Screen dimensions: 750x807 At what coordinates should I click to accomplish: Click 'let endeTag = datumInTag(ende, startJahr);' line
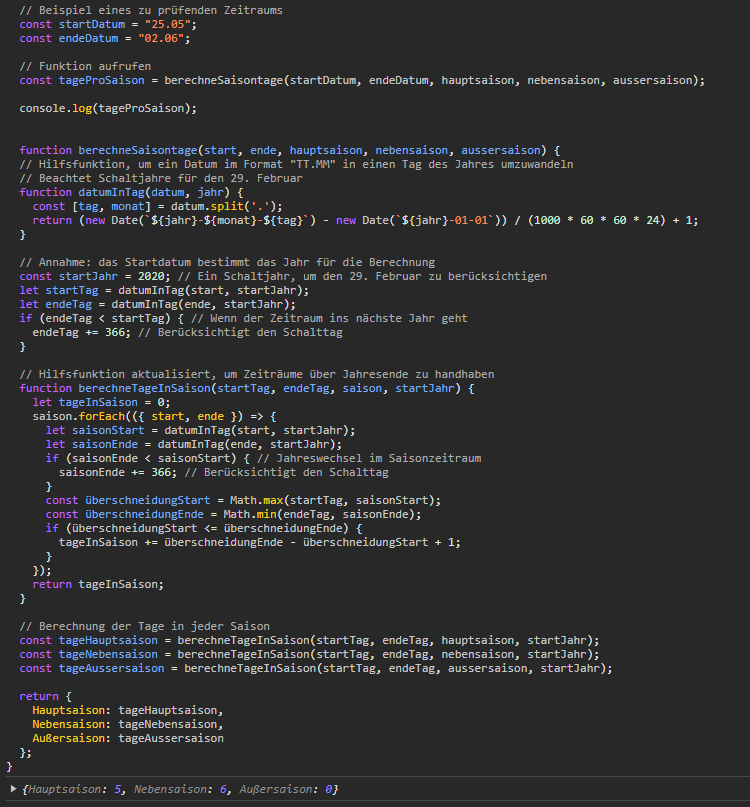point(158,304)
